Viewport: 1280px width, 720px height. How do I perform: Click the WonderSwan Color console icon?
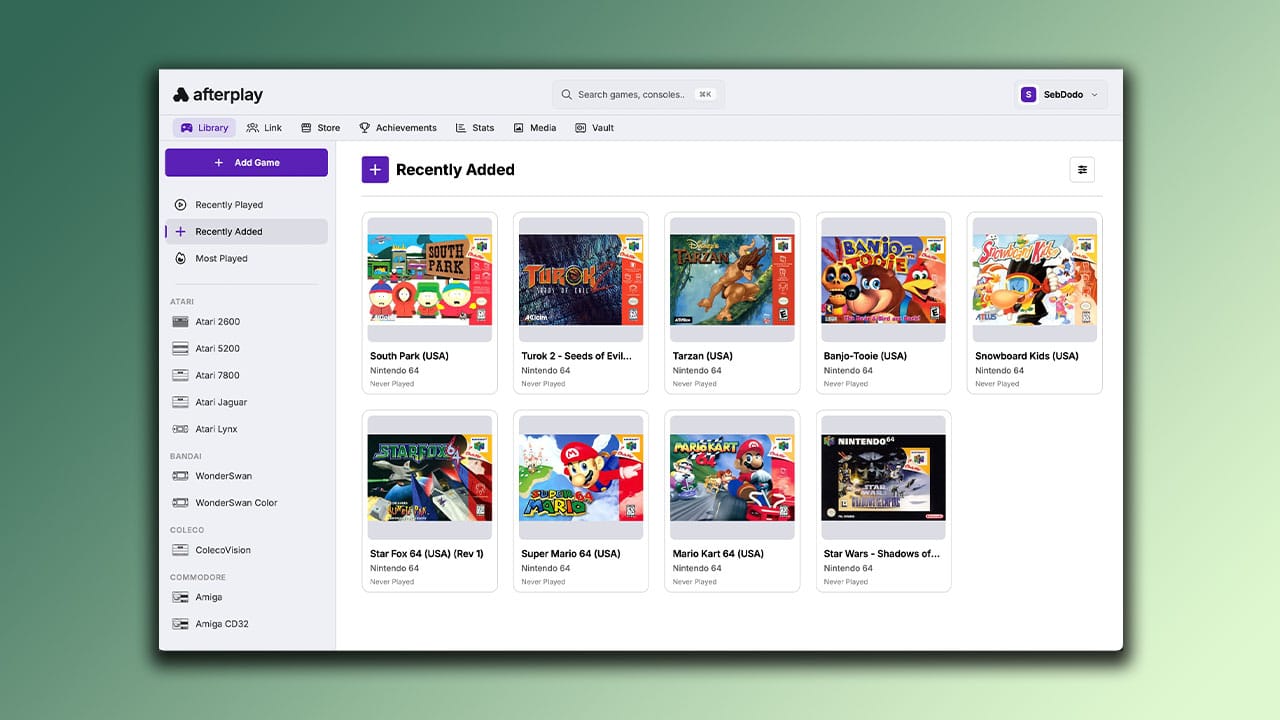click(x=180, y=503)
